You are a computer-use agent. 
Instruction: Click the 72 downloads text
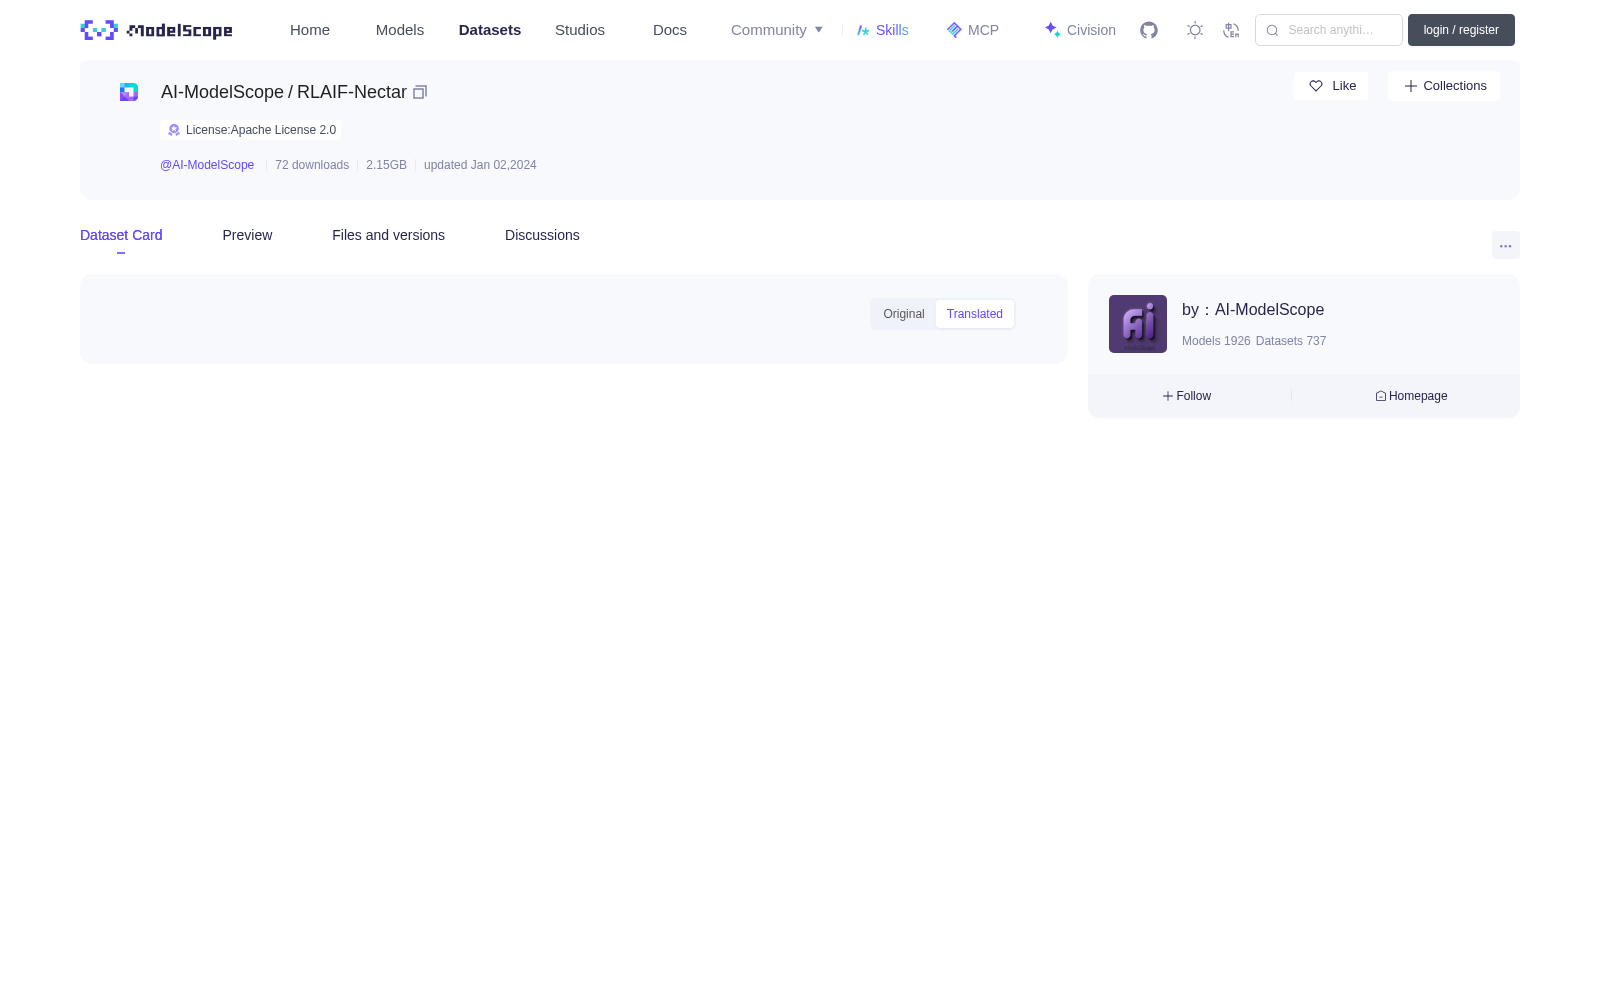312,165
